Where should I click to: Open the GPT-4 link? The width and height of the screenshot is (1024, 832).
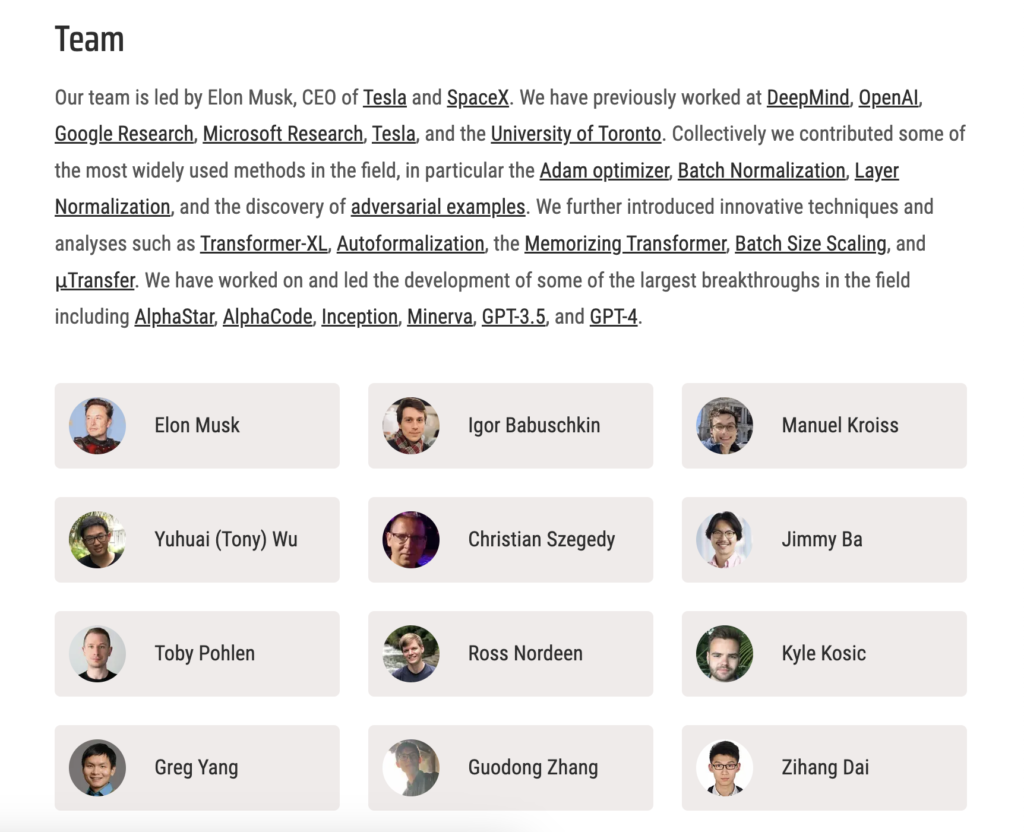pyautogui.click(x=613, y=317)
